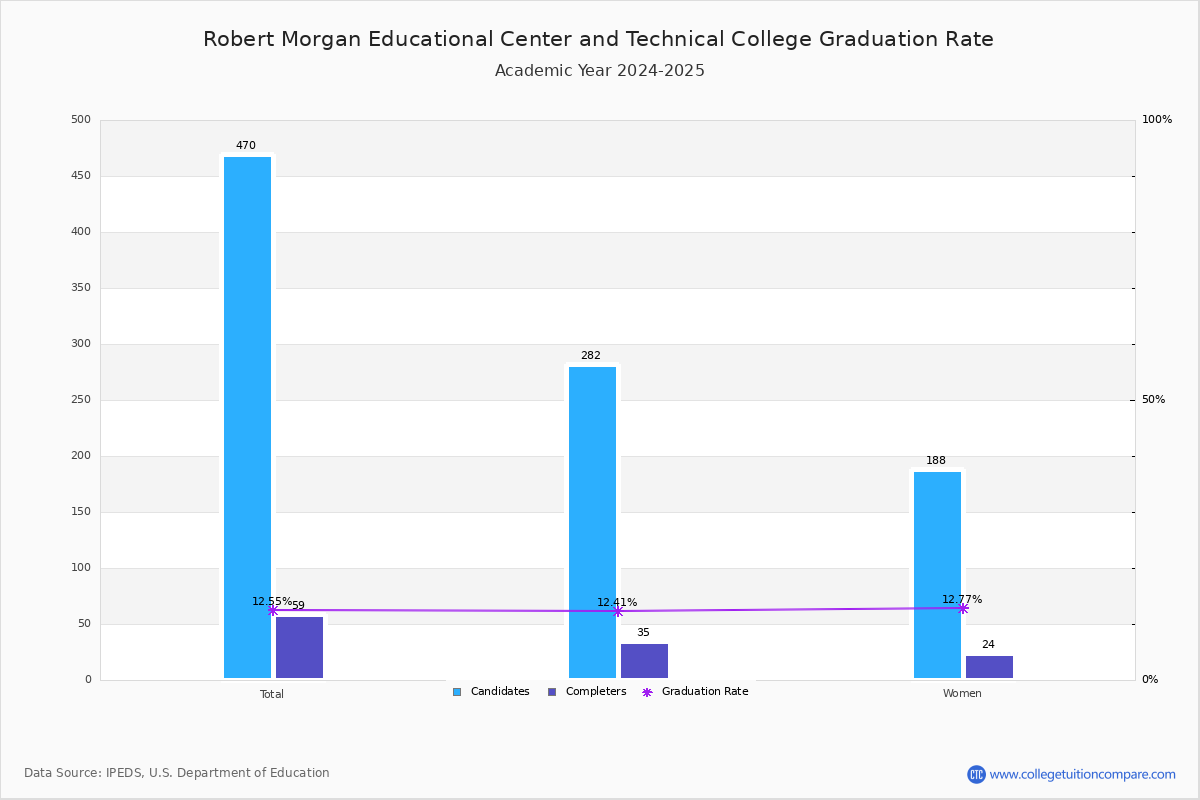Click the middle candidates bar showing 282
Viewport: 1200px width, 800px height.
pyautogui.click(x=592, y=522)
